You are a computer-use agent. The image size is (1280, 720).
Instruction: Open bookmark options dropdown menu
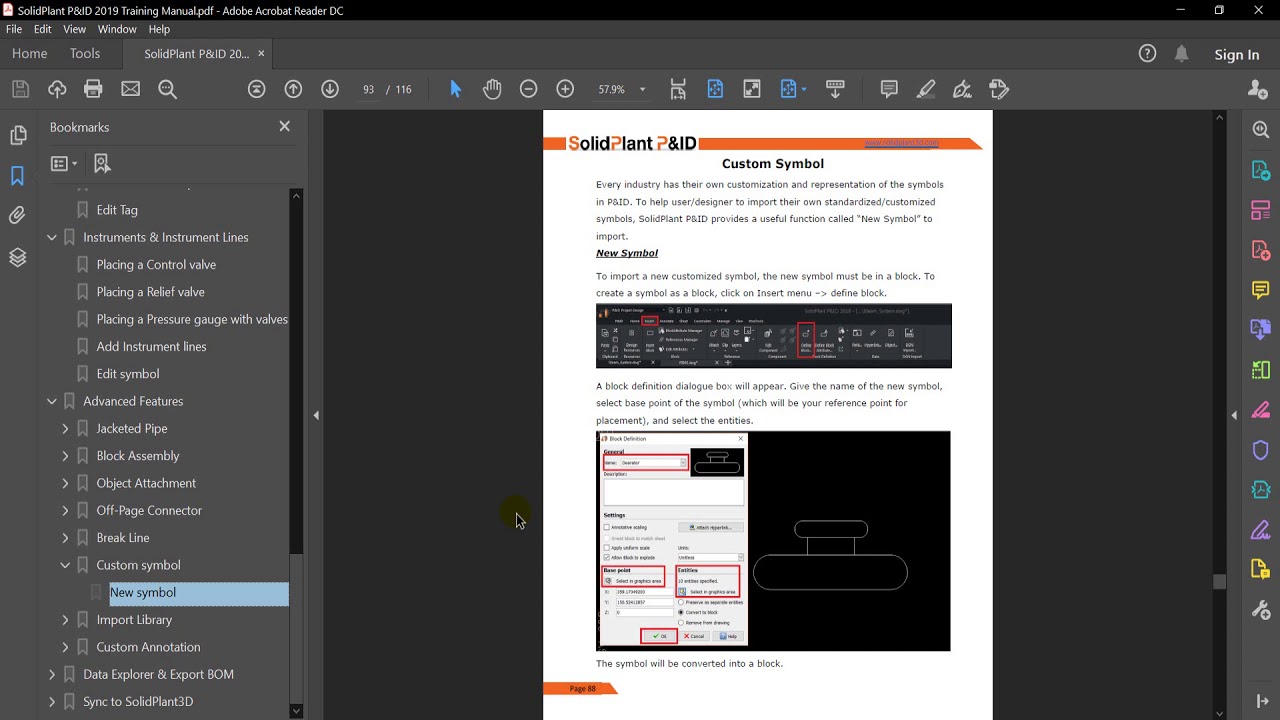point(64,163)
